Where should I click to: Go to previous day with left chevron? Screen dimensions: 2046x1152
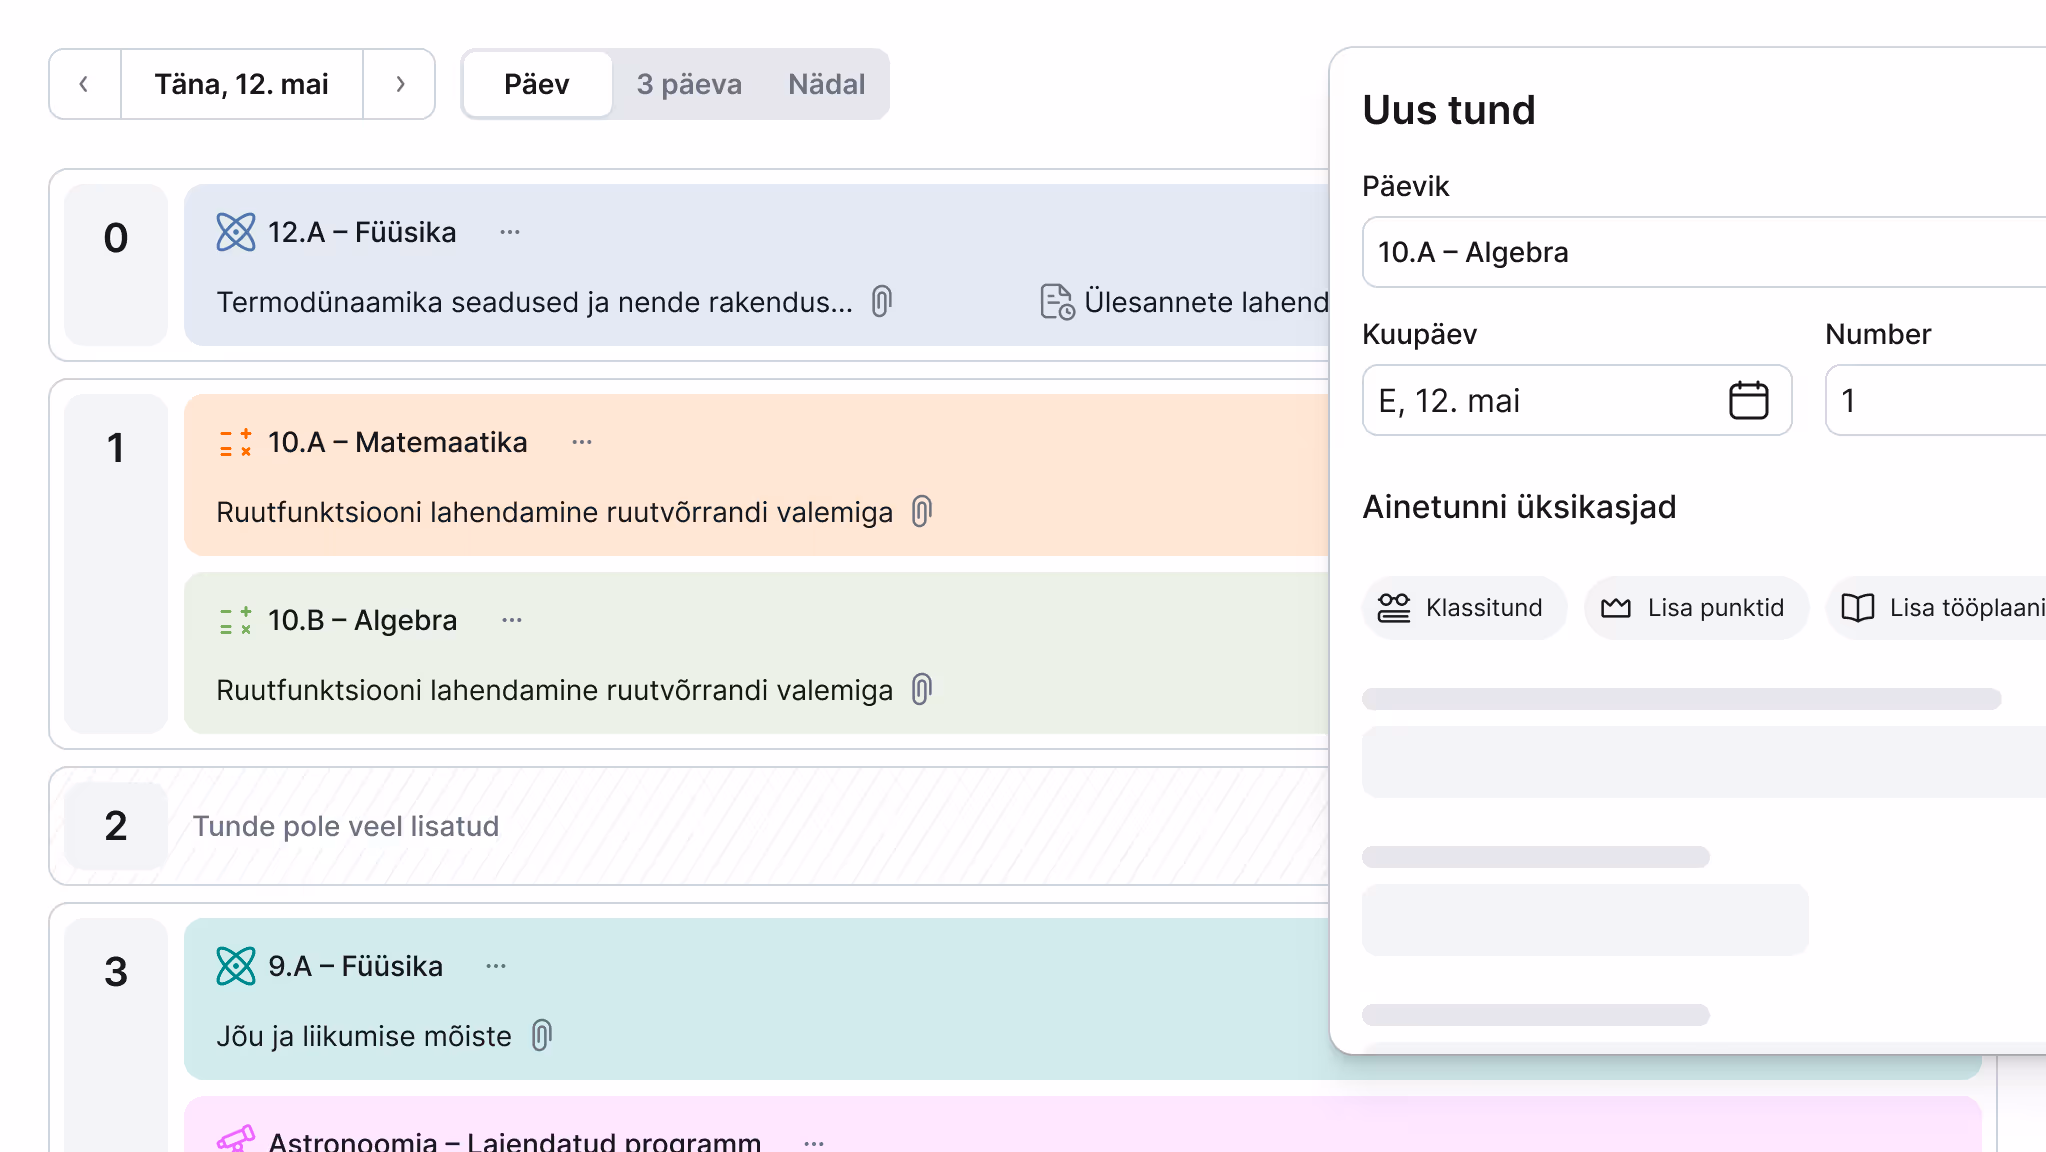coord(85,84)
